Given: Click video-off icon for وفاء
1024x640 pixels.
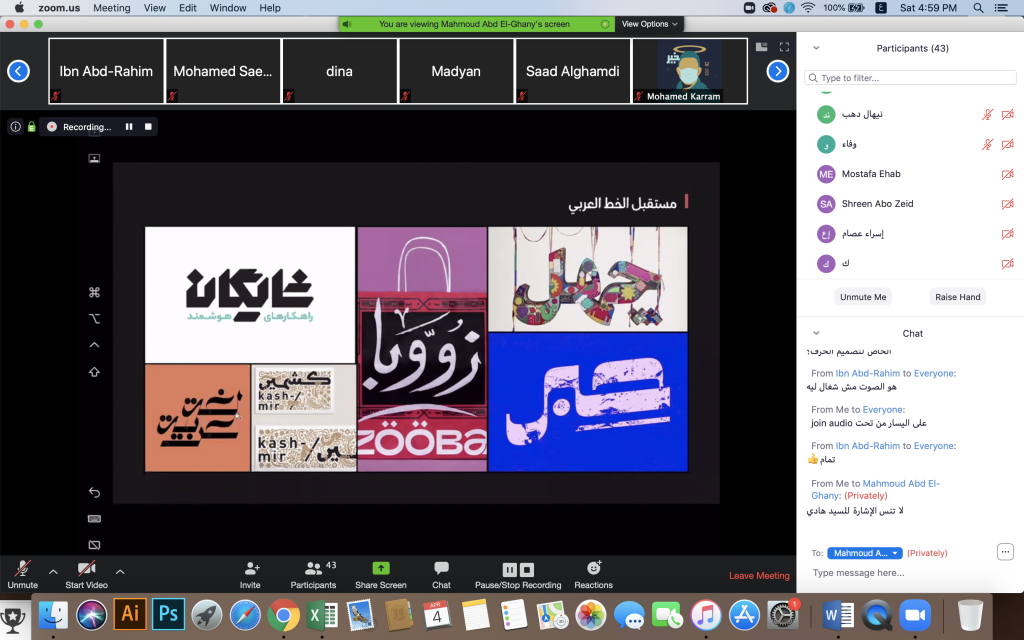Looking at the screenshot, I should [x=1008, y=144].
